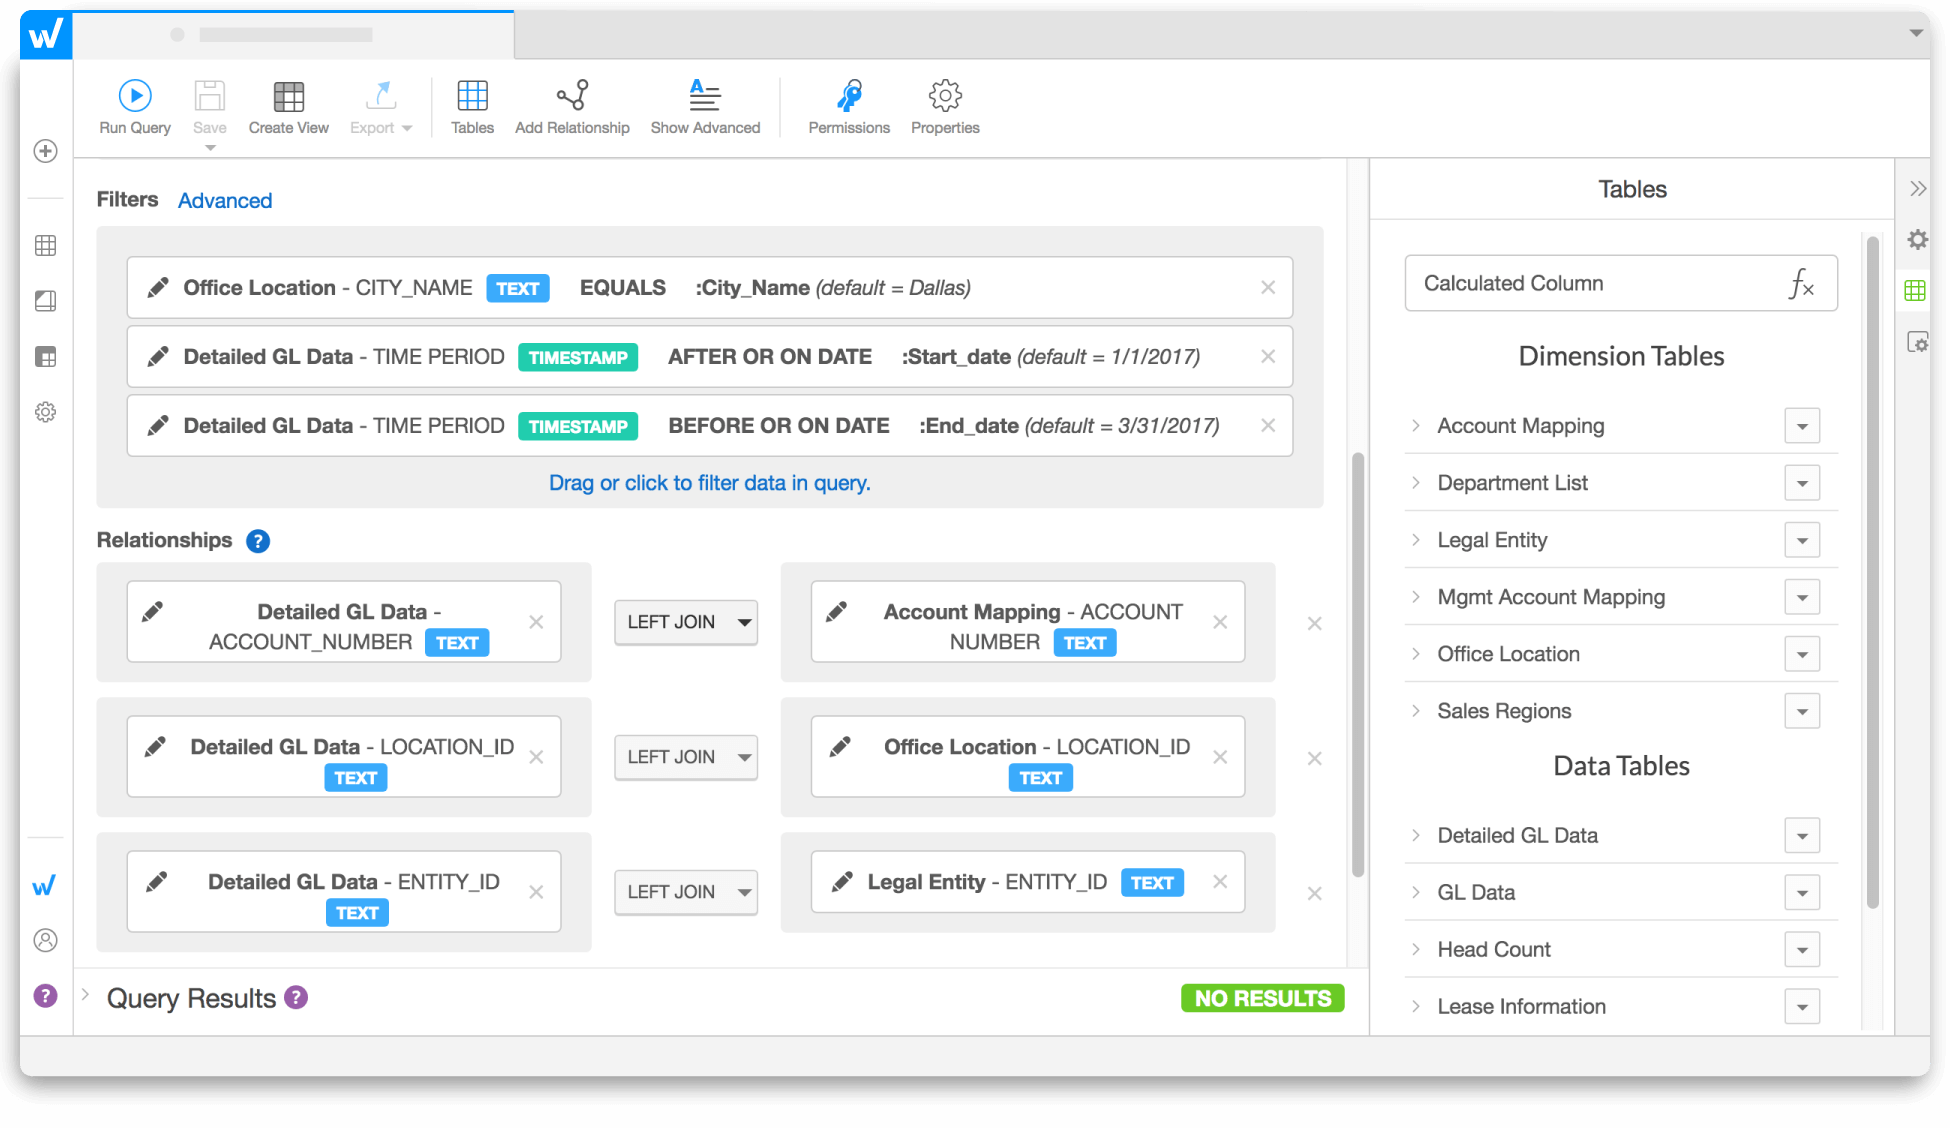The height and width of the screenshot is (1128, 1950).
Task: Switch to the Advanced filters tab
Action: pyautogui.click(x=224, y=200)
